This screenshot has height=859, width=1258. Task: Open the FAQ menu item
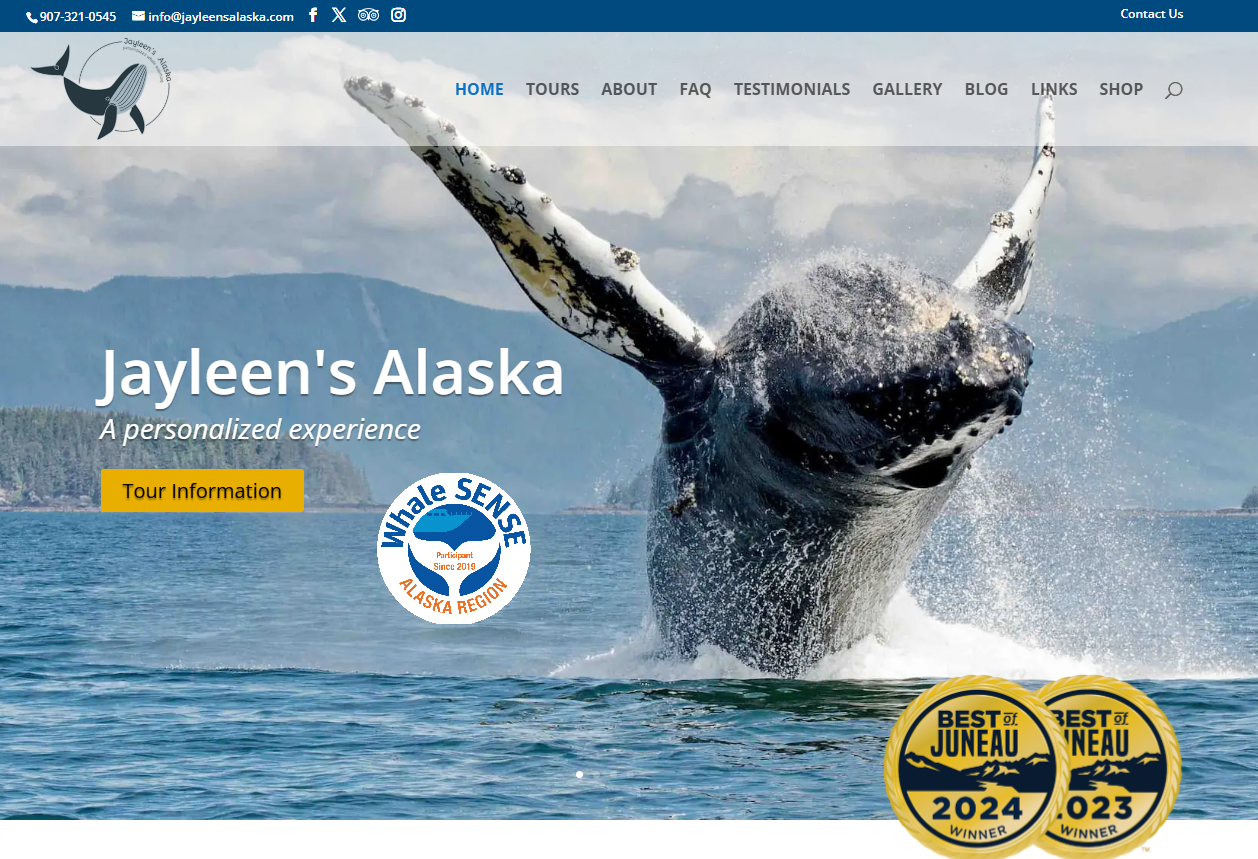[695, 89]
